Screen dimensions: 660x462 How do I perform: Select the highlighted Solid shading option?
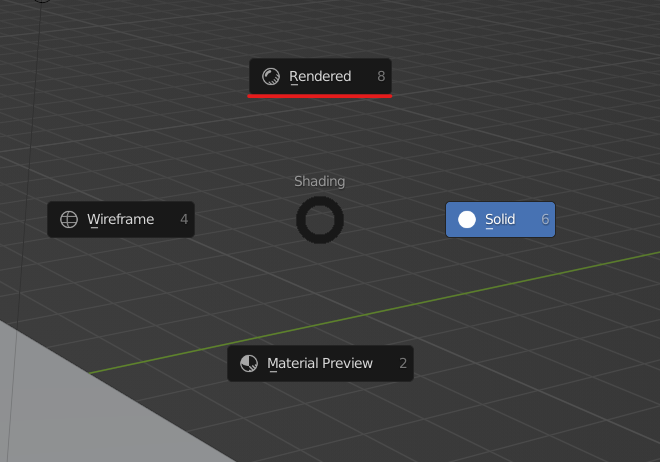click(x=500, y=219)
